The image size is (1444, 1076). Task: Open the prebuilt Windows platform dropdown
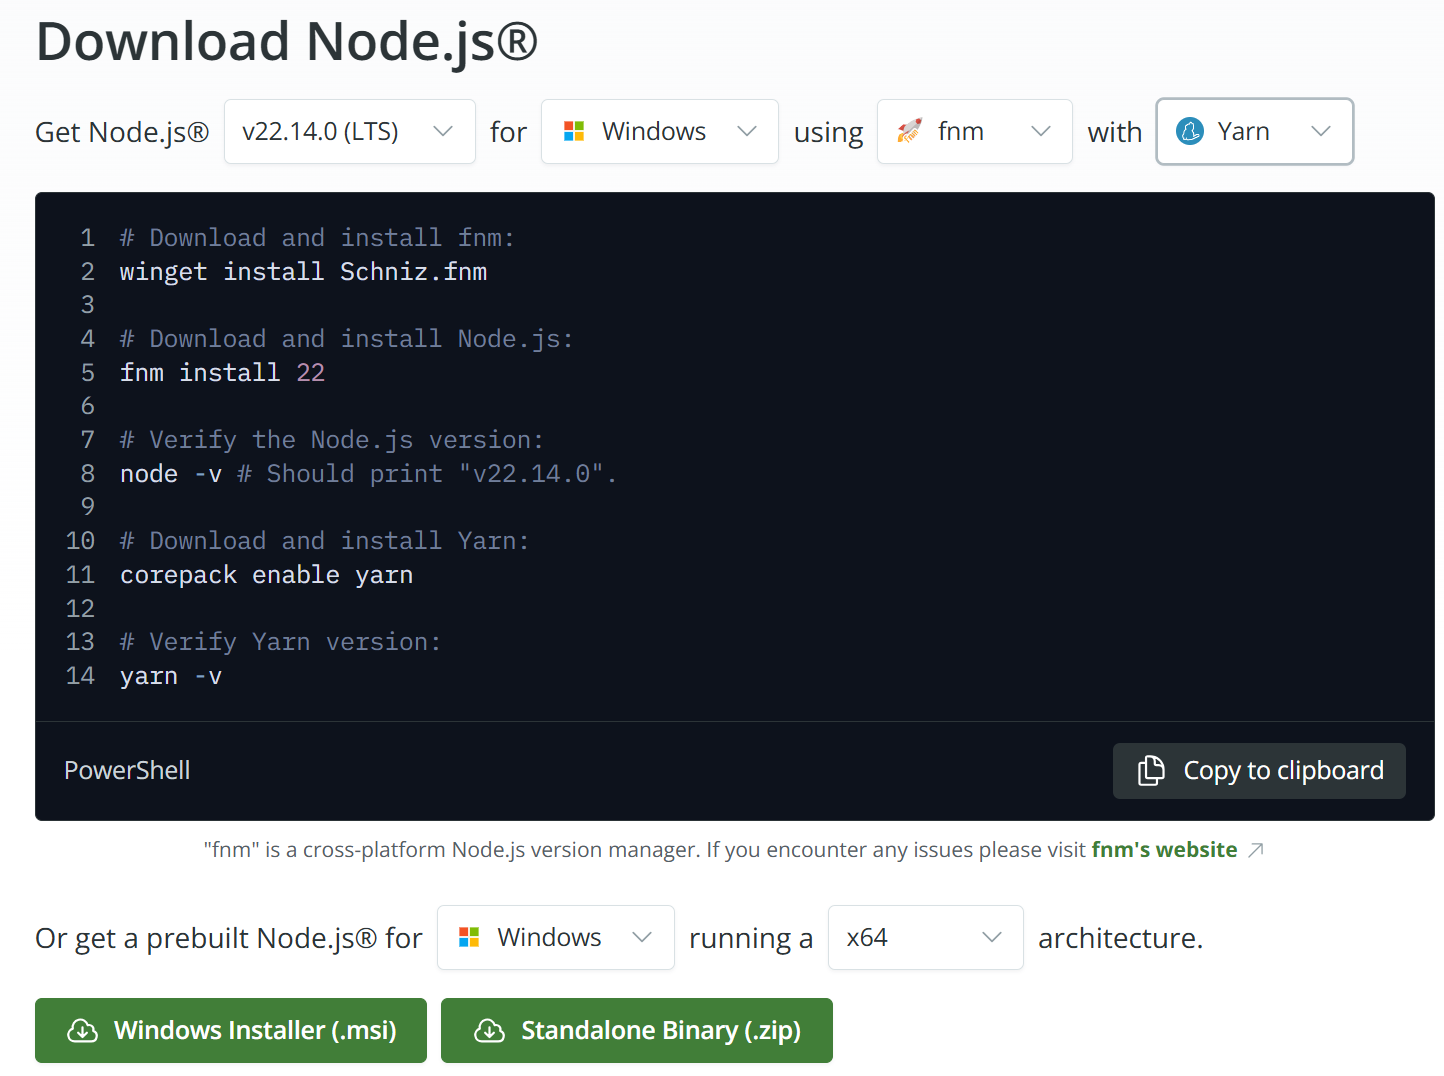tap(555, 937)
